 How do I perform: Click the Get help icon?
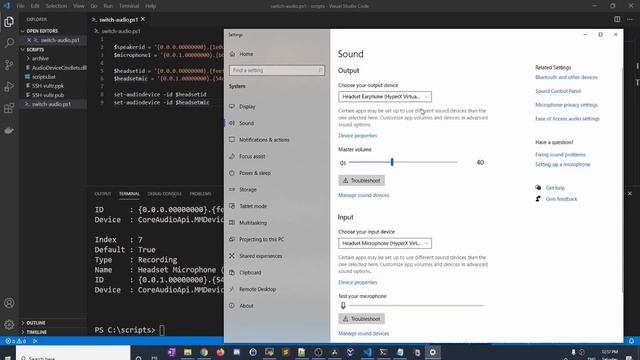[538, 188]
